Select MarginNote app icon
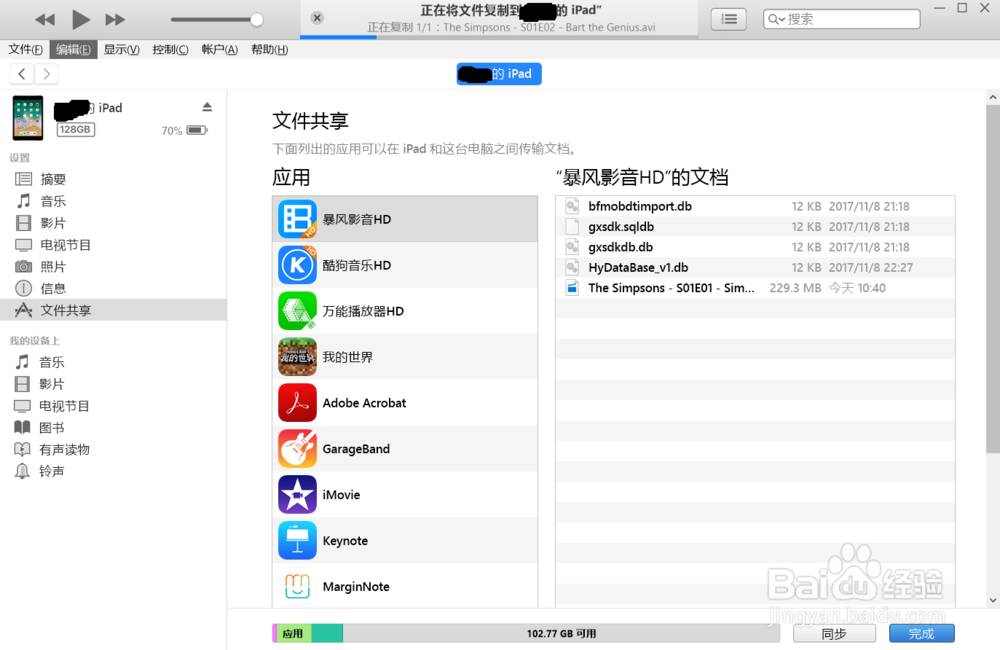Screen dimensions: 1000x650 click(297, 586)
